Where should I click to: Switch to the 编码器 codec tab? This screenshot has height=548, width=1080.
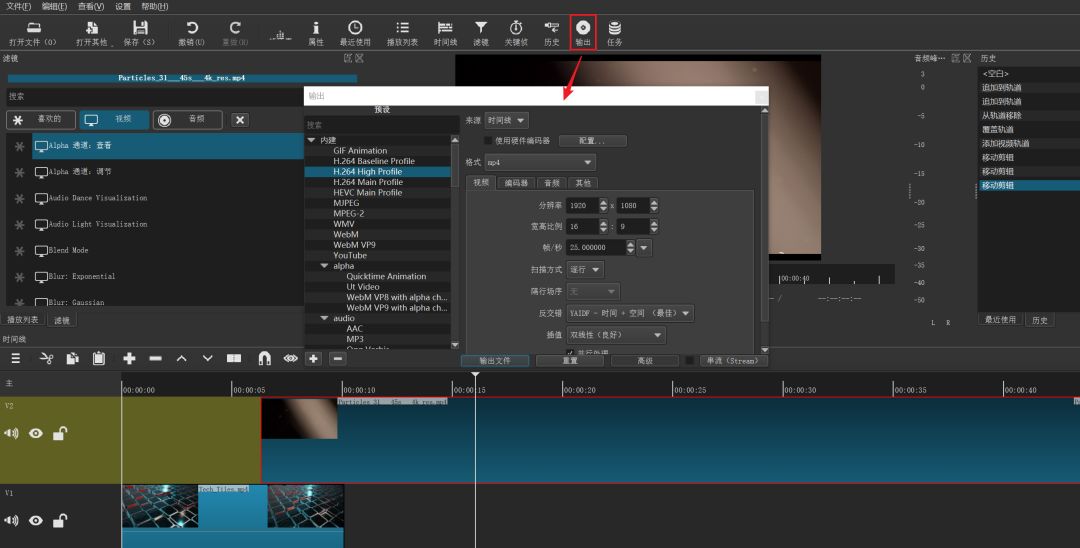[x=516, y=183]
